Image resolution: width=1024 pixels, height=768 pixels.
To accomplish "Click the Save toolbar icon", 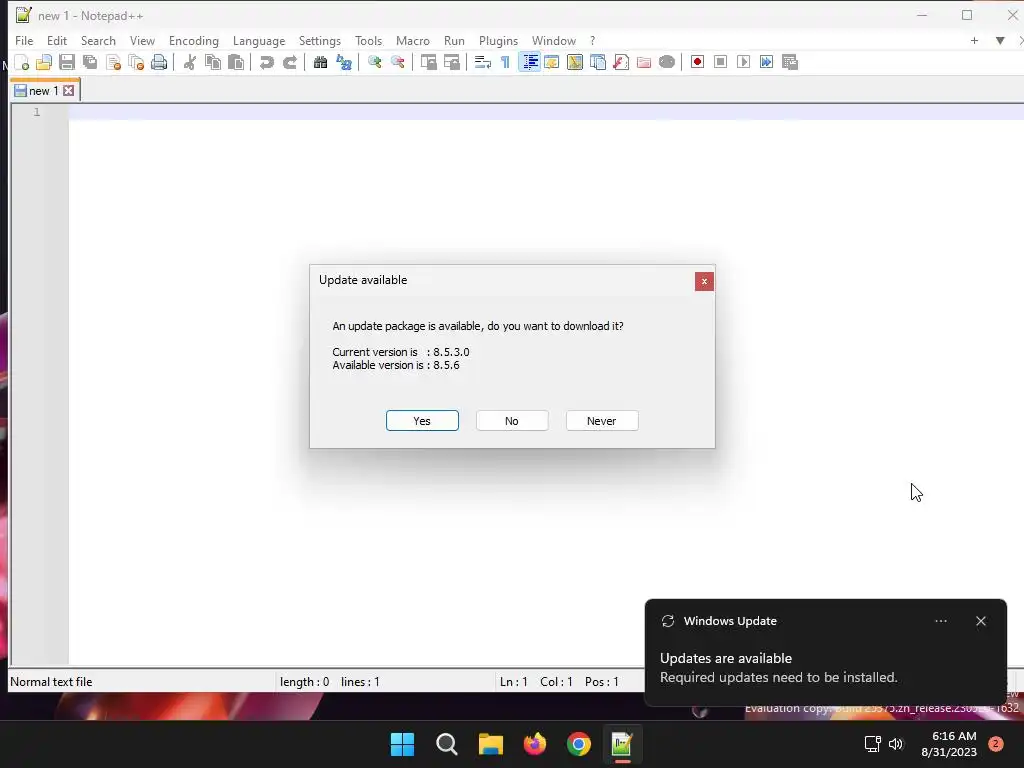I will pos(67,62).
